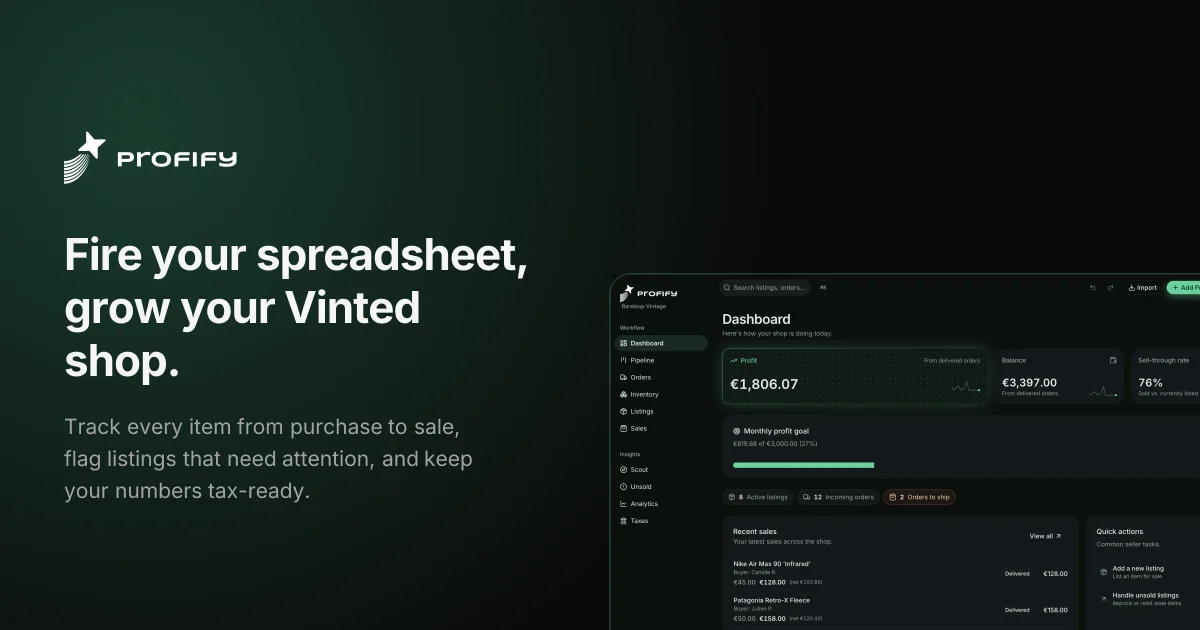Open the Balance card wallet icon
The height and width of the screenshot is (630, 1200).
[1113, 360]
